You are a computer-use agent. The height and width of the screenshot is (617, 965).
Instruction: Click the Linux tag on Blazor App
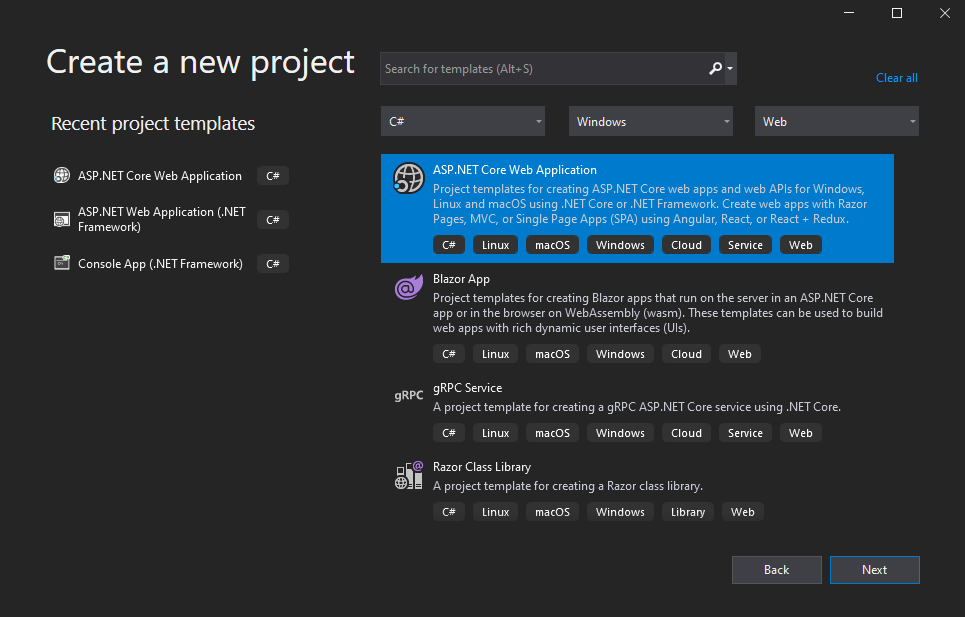tap(495, 354)
